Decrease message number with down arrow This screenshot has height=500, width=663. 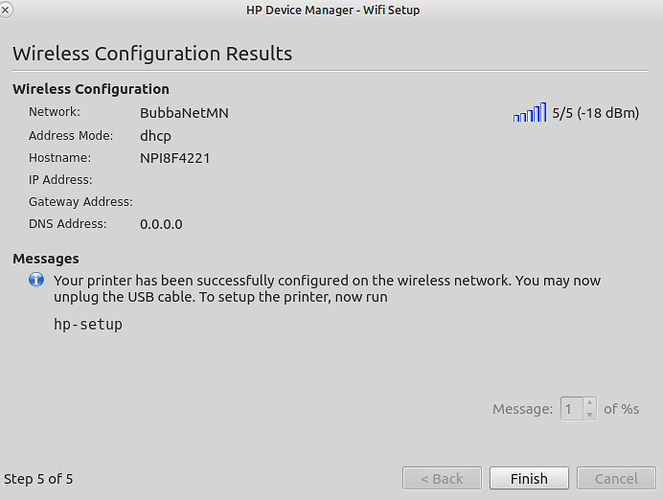point(589,415)
